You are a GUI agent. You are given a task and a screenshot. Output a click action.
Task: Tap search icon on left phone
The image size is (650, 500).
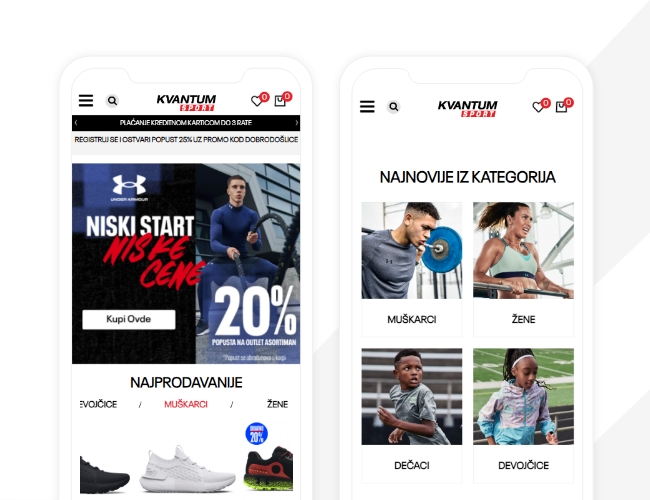(x=112, y=100)
